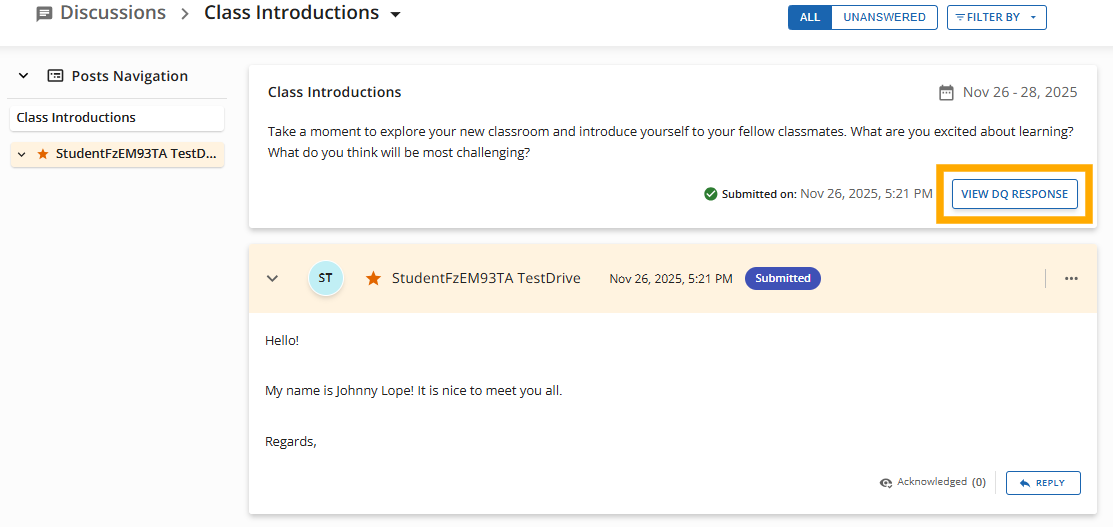Select Class Introductions in Posts Navigation

pyautogui.click(x=76, y=117)
